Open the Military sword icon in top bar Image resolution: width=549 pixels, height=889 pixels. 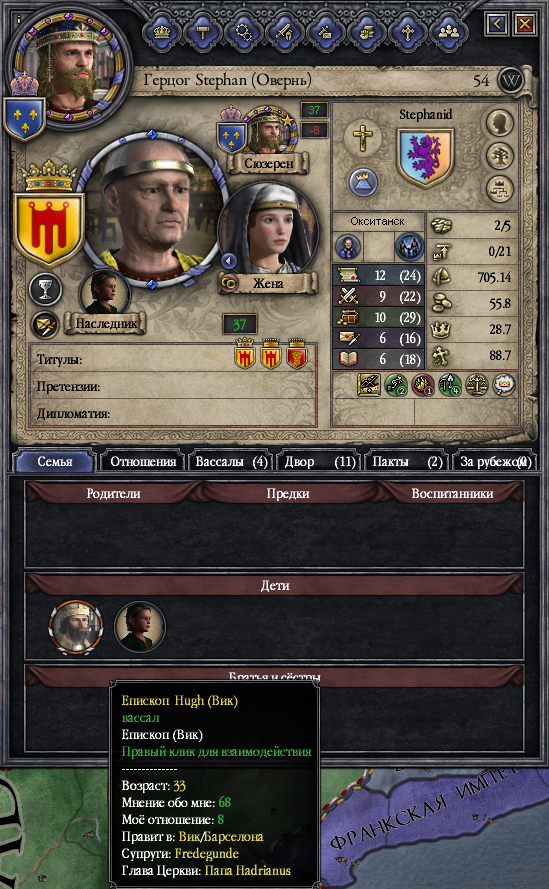[285, 31]
